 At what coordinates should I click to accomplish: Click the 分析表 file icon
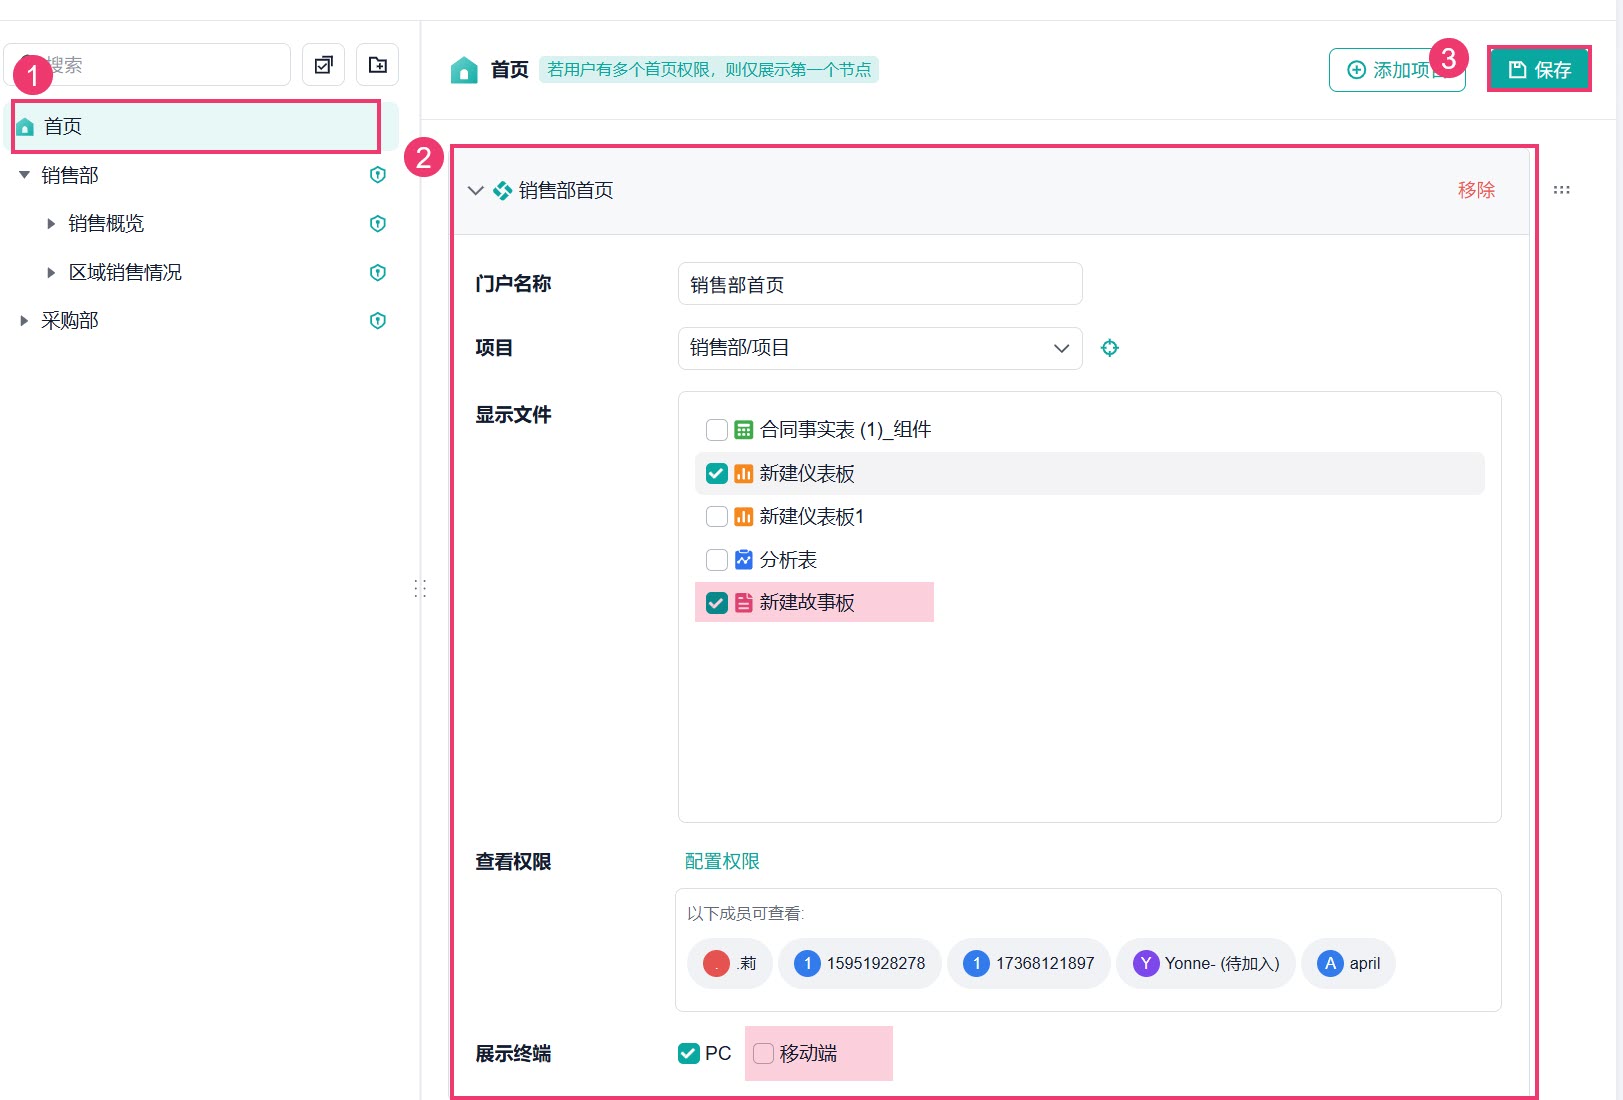coord(744,560)
